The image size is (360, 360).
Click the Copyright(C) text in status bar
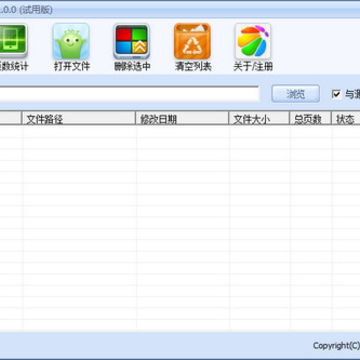[x=336, y=346]
